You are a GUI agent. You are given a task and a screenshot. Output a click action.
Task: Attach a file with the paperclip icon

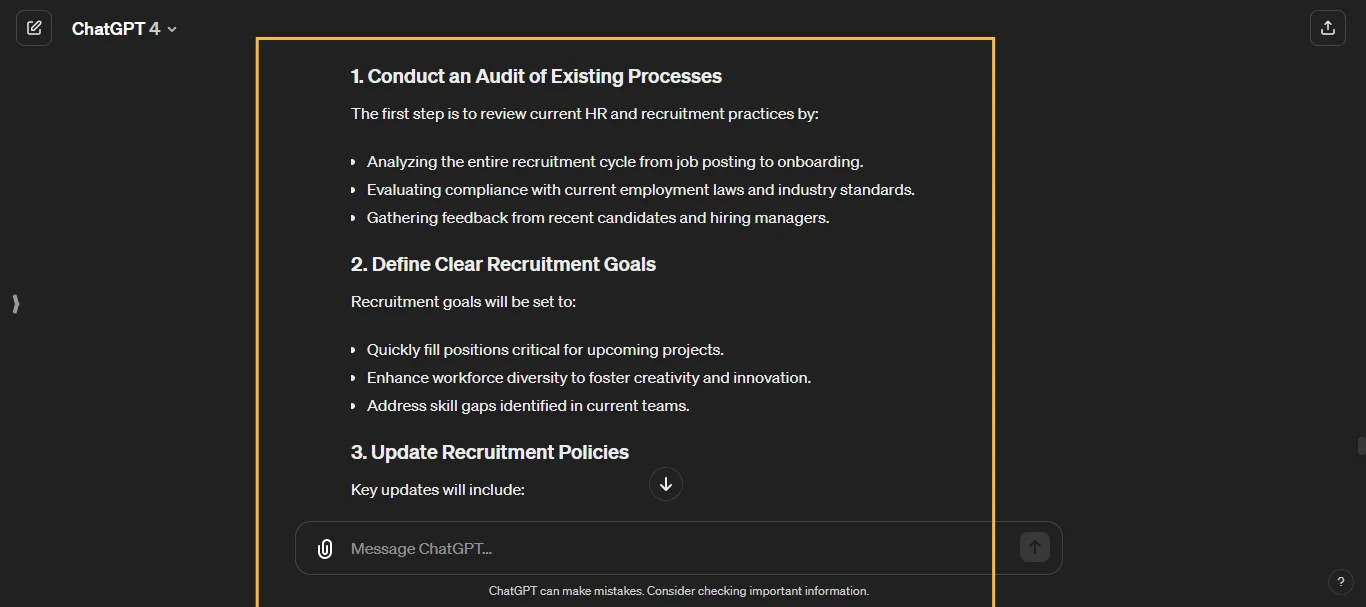tap(325, 548)
